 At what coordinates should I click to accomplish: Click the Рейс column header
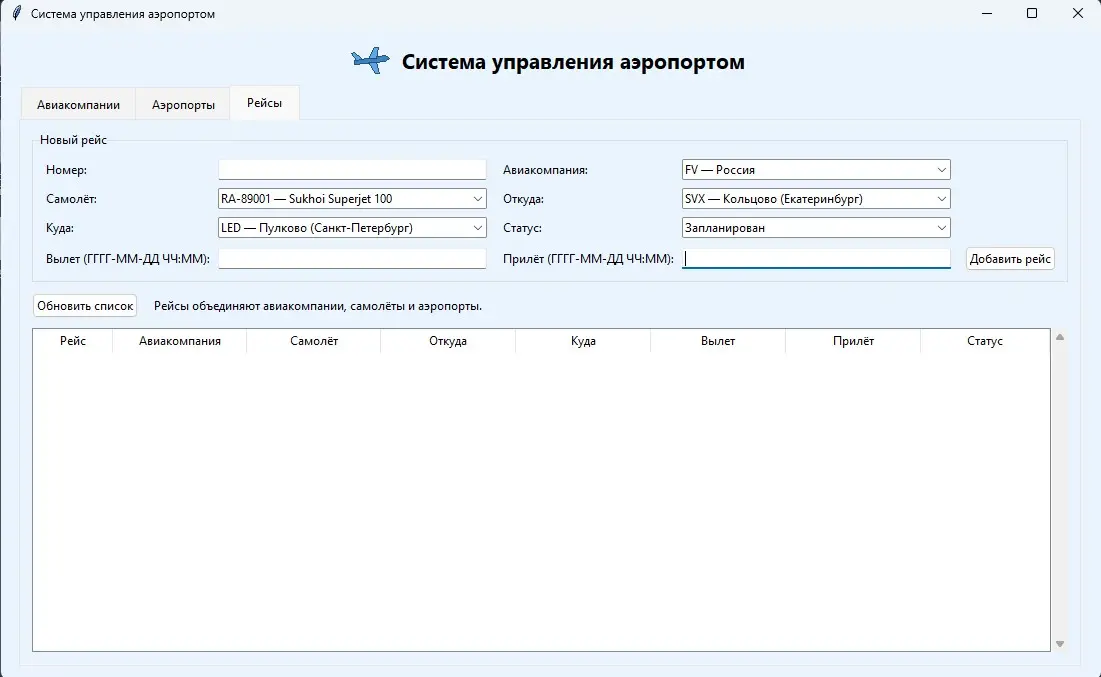click(73, 341)
